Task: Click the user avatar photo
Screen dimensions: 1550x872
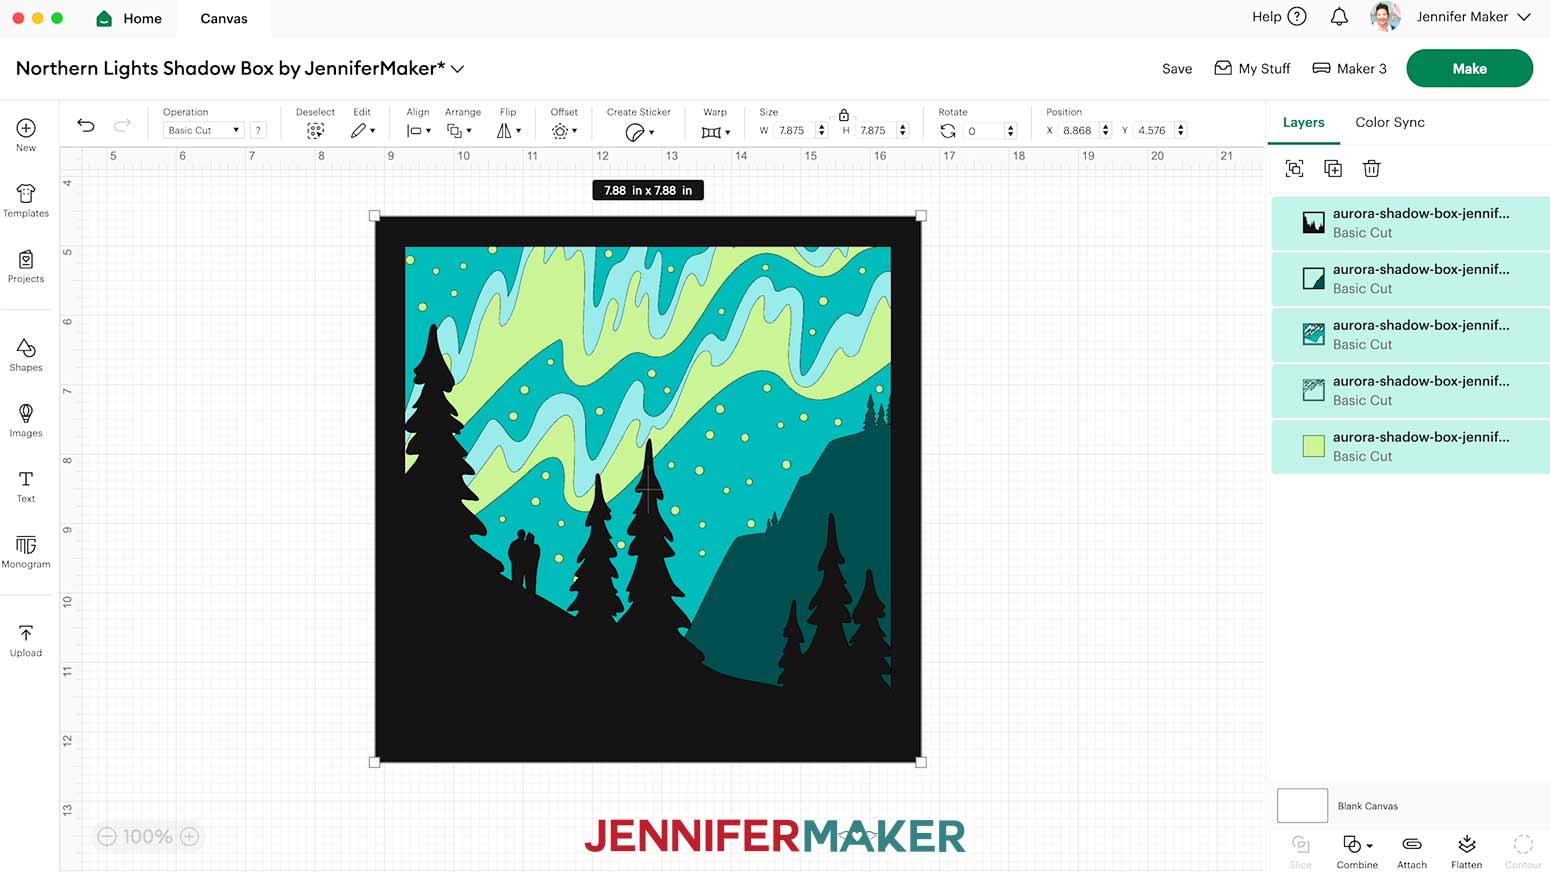Action: pos(1385,17)
